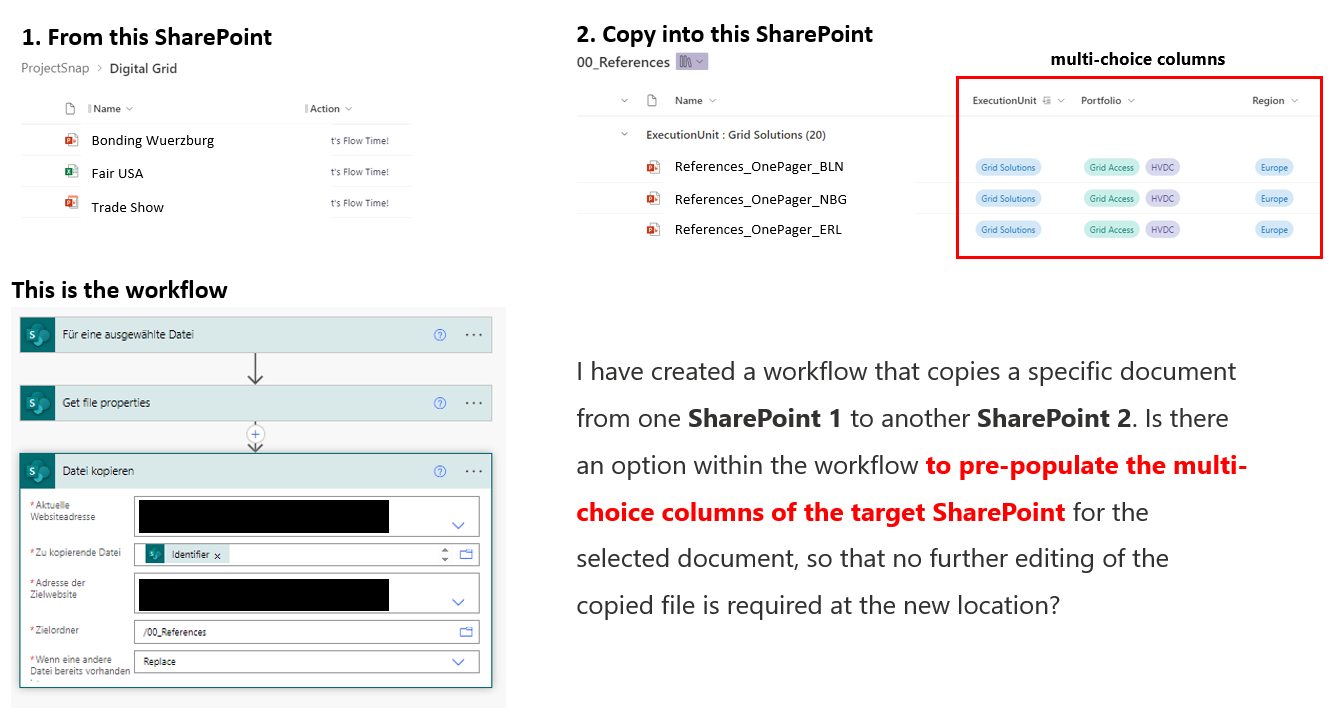The image size is (1344, 714).
Task: Open folder picker for 'Zu kopierende Datei'
Action: click(x=466, y=554)
